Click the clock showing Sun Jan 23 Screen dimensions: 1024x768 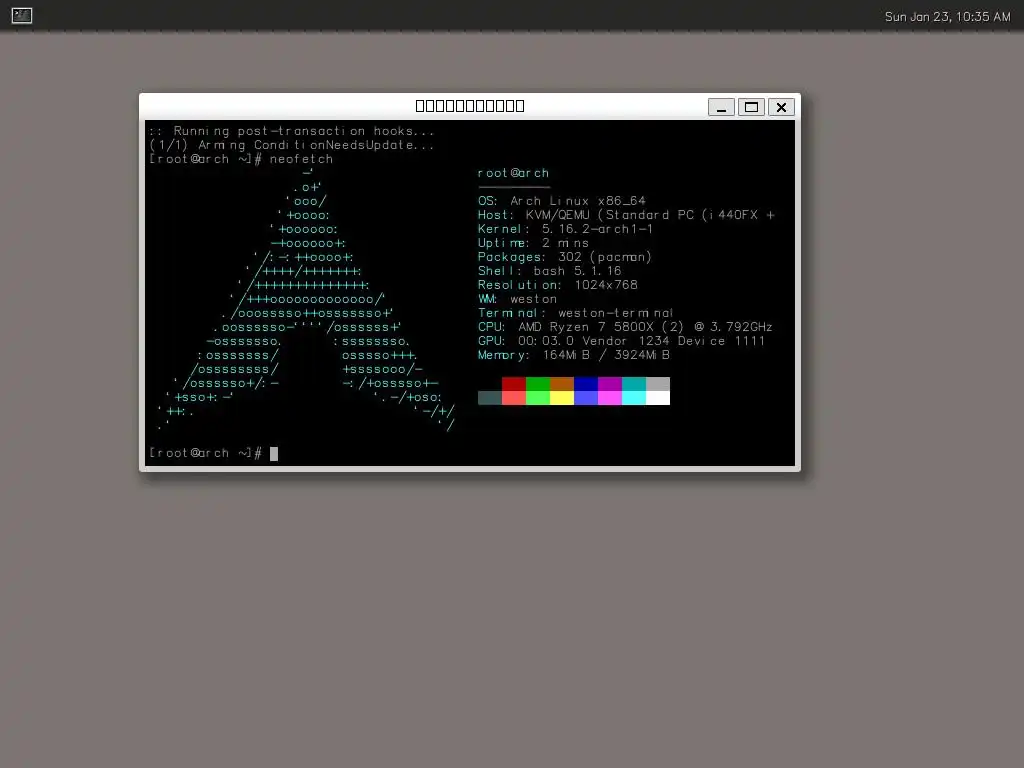pyautogui.click(x=947, y=17)
